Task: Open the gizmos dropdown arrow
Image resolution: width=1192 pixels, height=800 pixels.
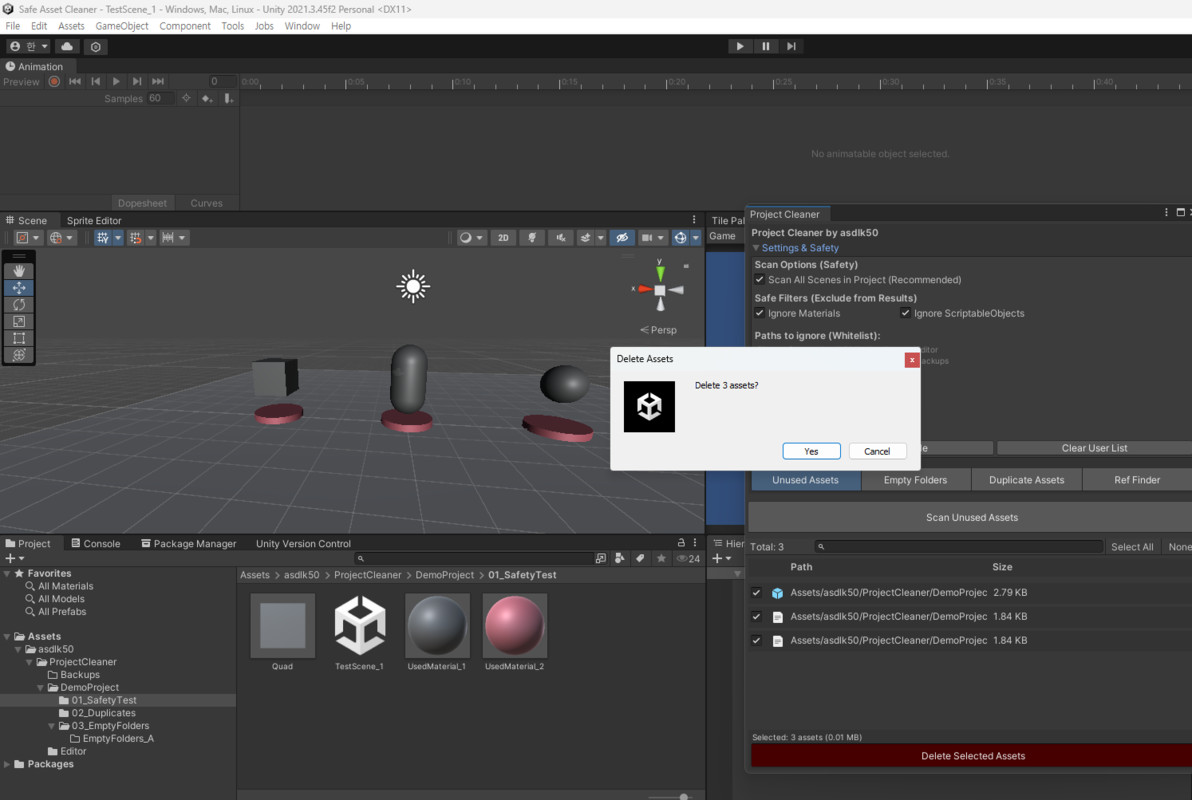Action: 696,238
